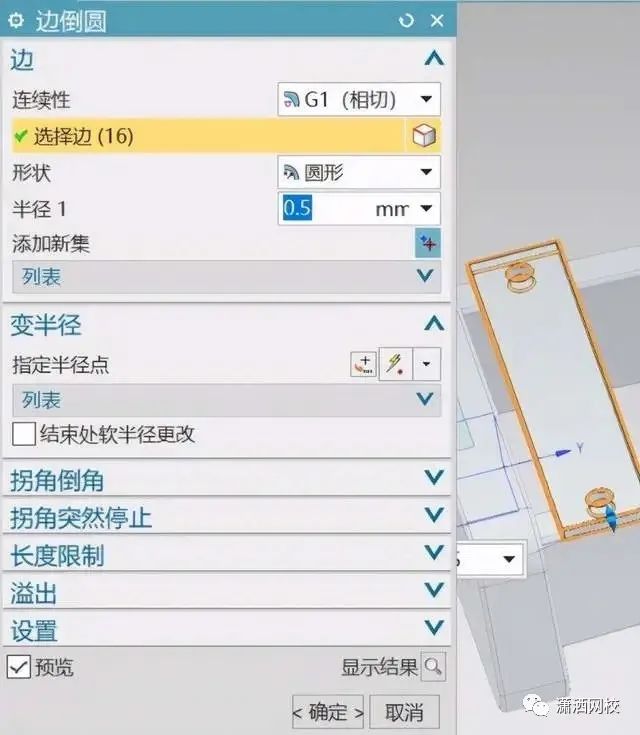
Task: Click the inferred point lightning icon
Action: tap(395, 364)
